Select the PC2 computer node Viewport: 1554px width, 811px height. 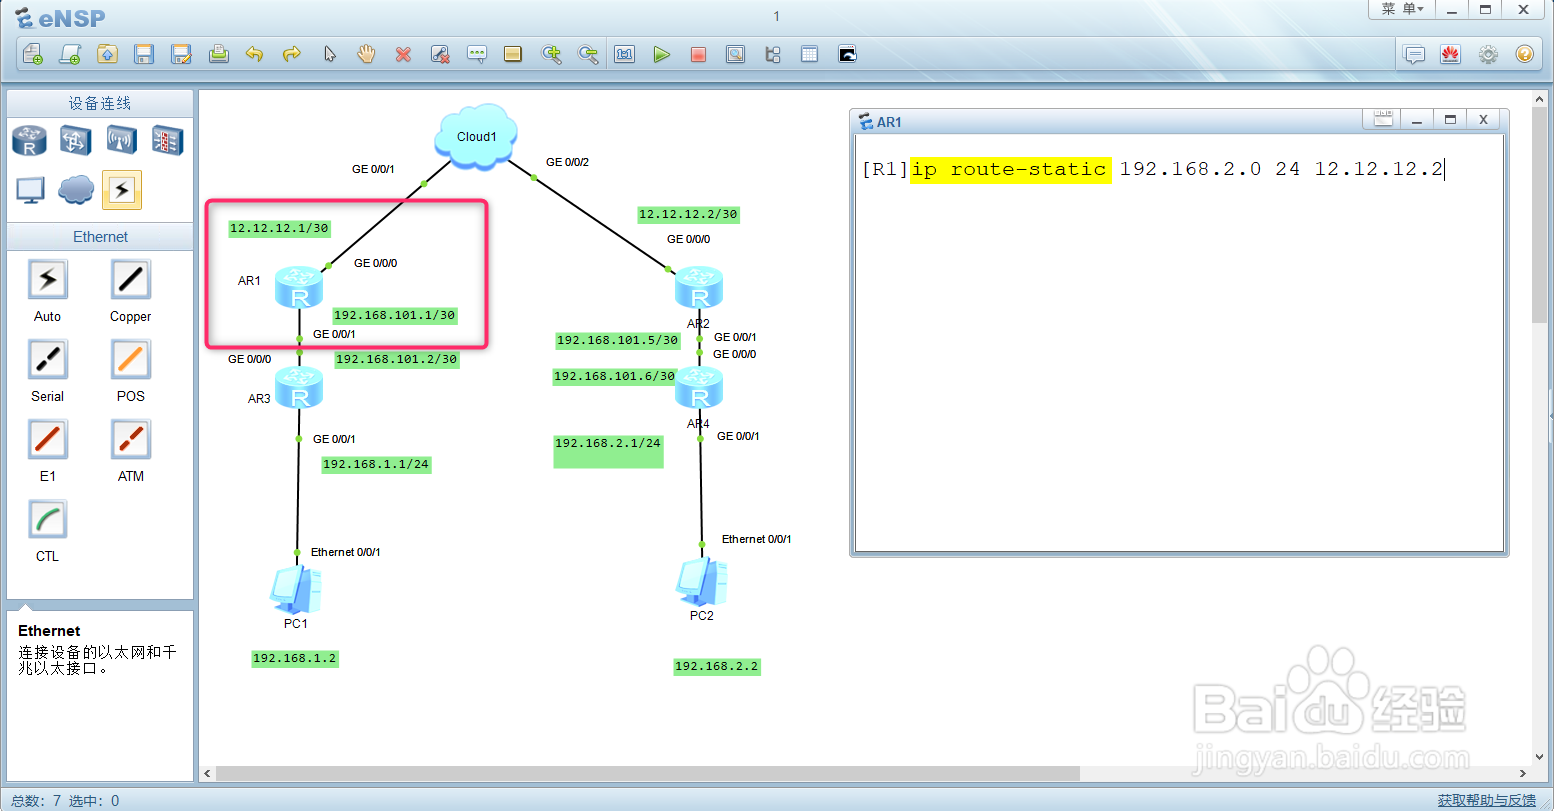tap(702, 581)
